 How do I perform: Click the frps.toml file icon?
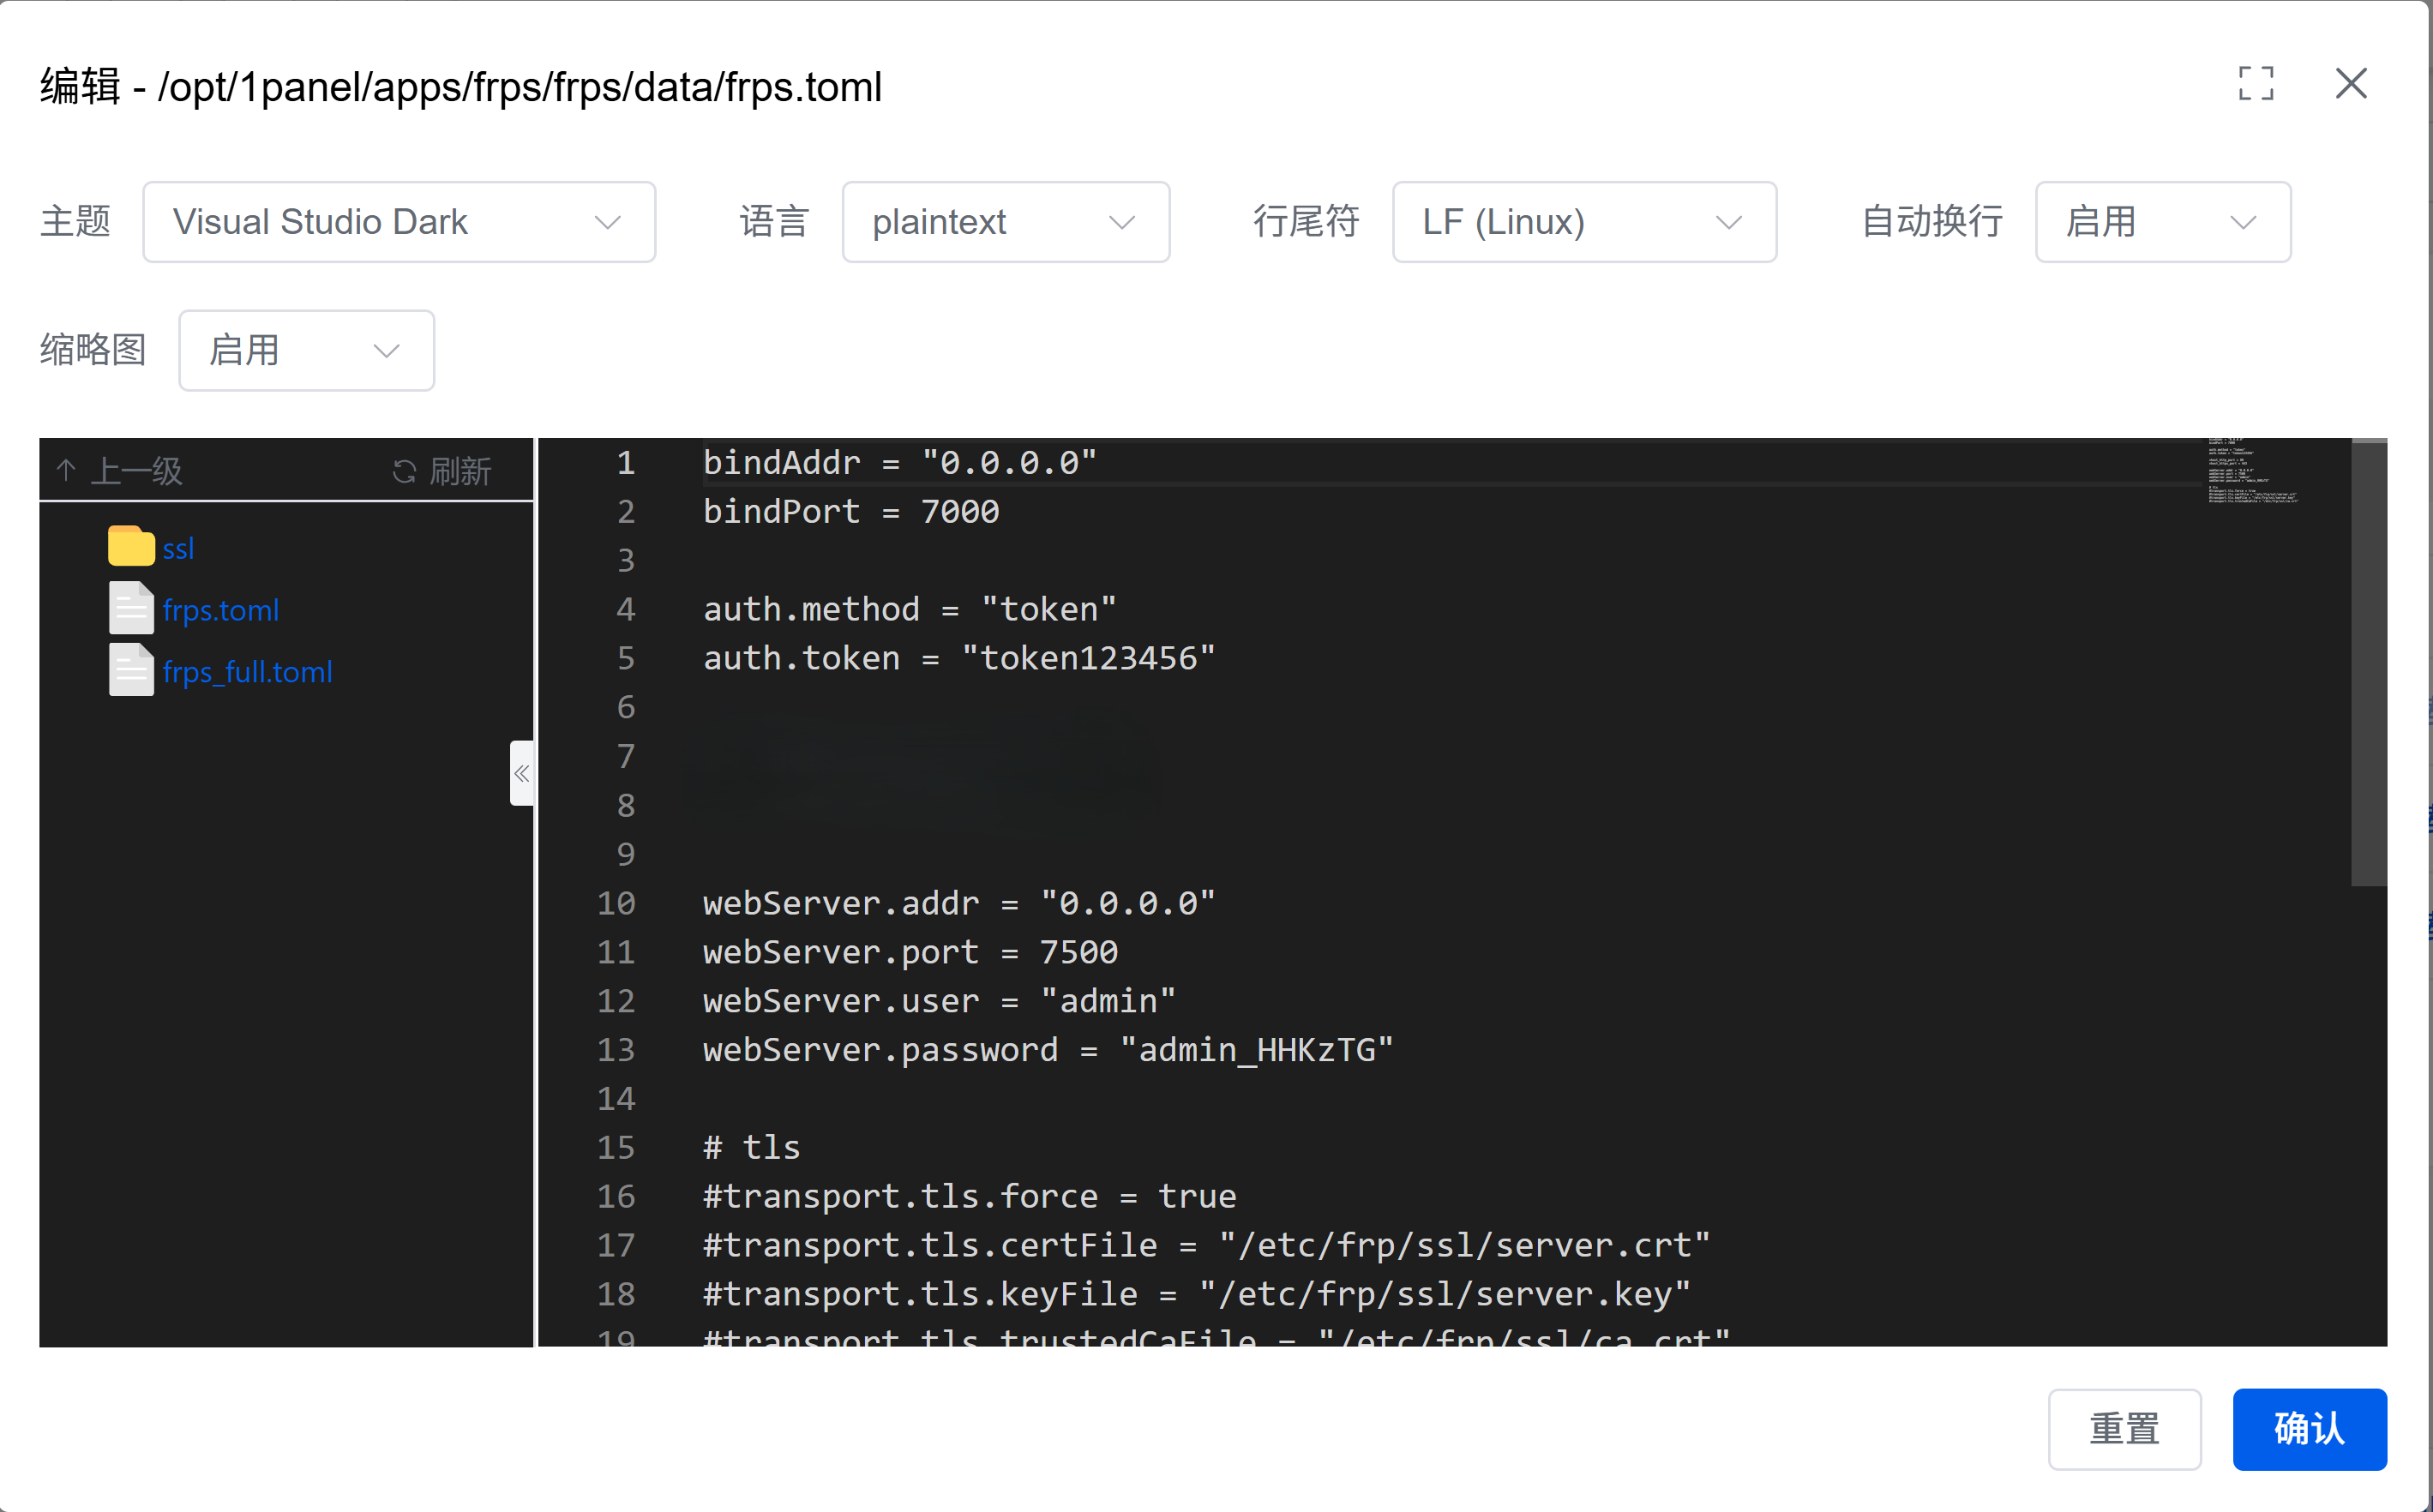130,608
